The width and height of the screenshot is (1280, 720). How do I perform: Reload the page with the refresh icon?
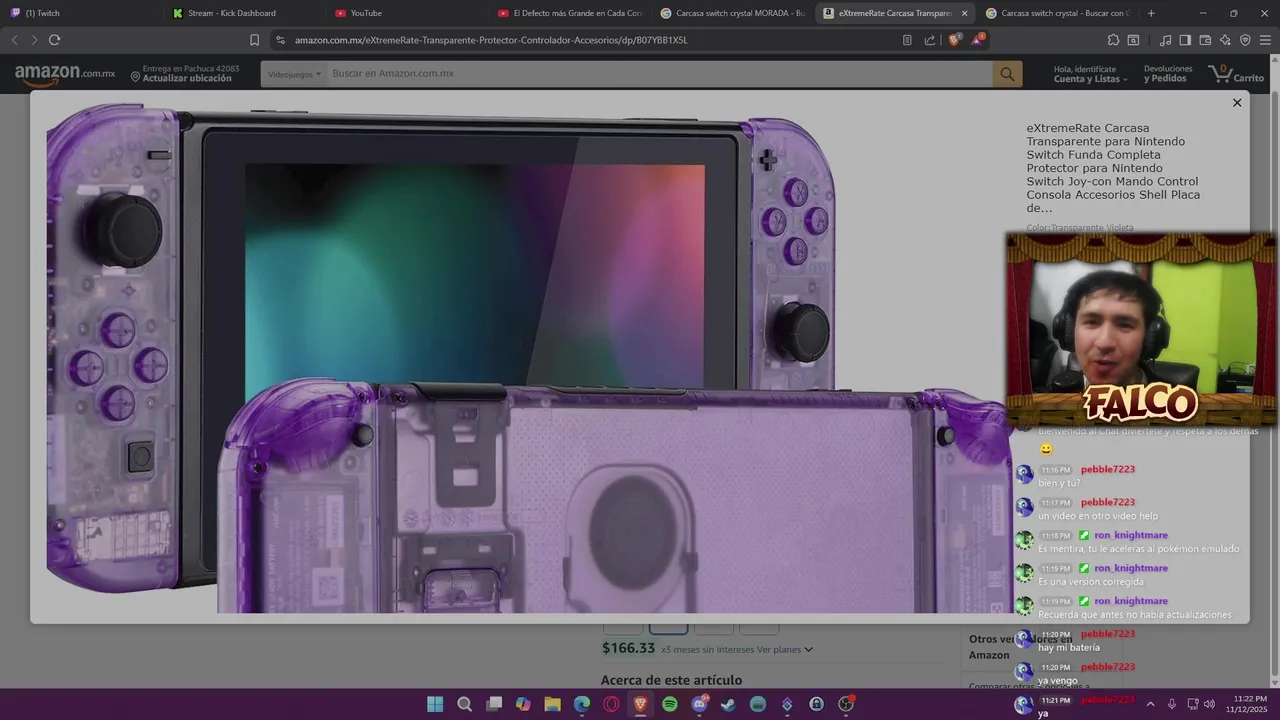(54, 40)
